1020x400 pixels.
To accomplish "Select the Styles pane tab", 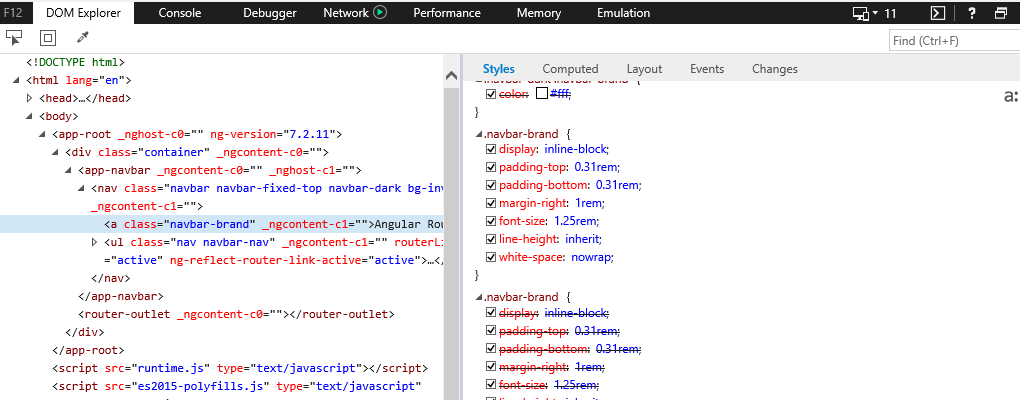I will point(498,69).
